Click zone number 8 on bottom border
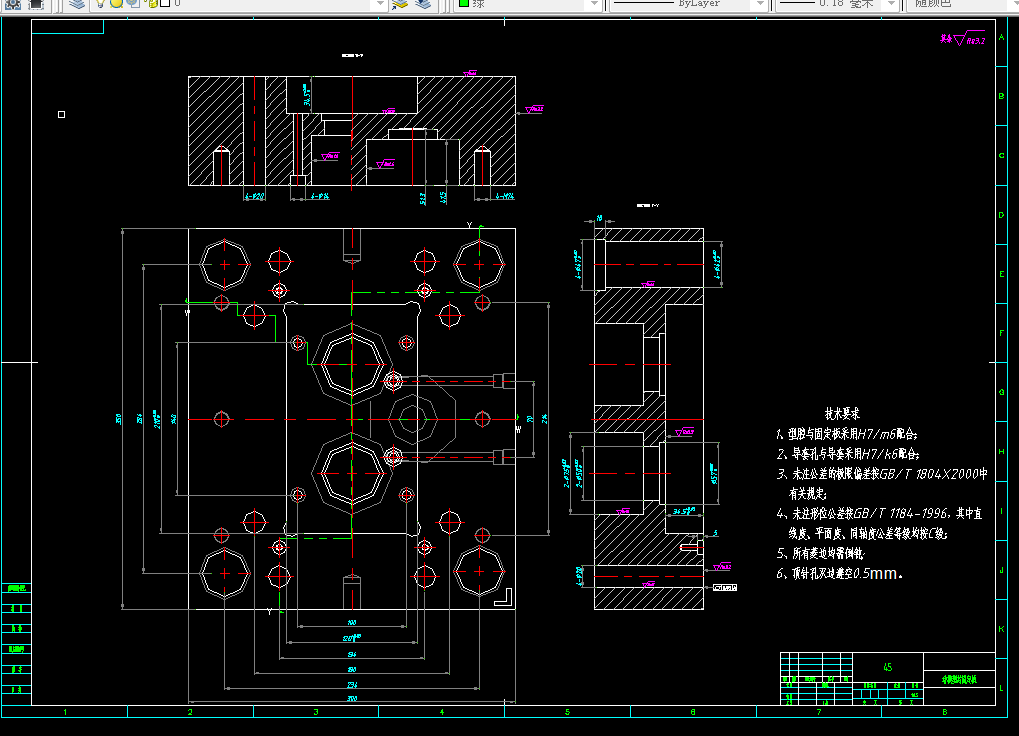Viewport: 1019px width, 736px height. coord(944,712)
